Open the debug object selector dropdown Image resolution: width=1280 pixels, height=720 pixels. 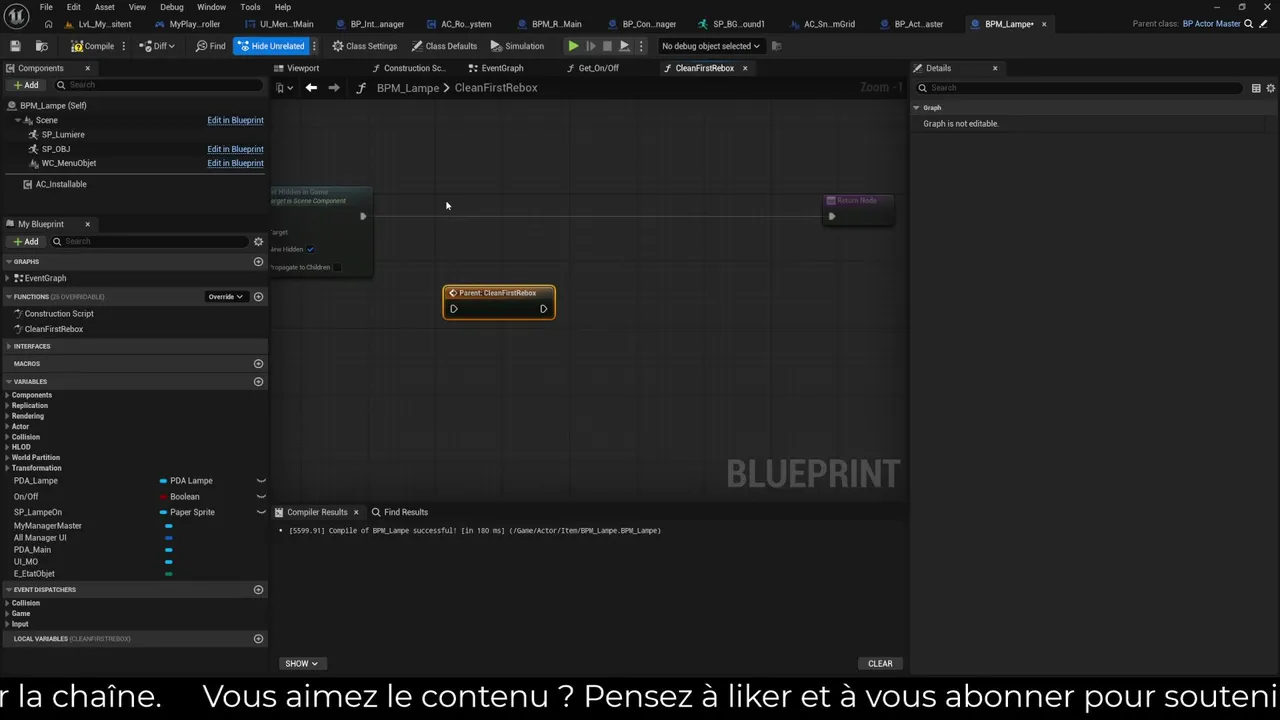pyautogui.click(x=711, y=46)
